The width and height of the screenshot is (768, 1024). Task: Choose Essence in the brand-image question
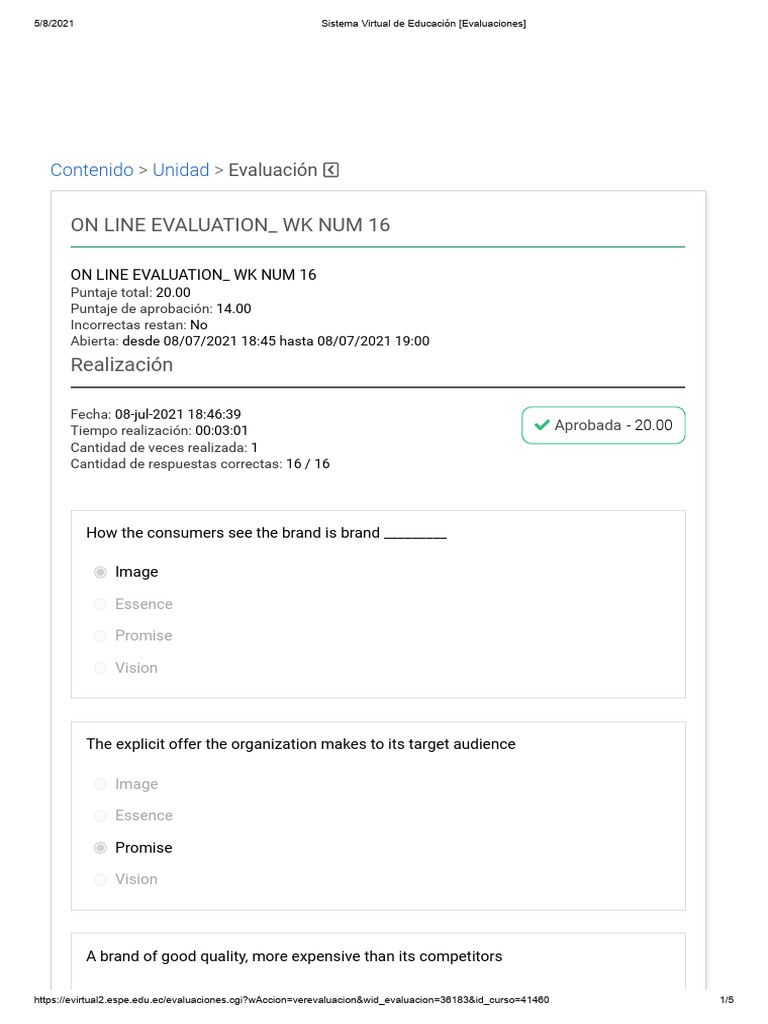pos(100,604)
